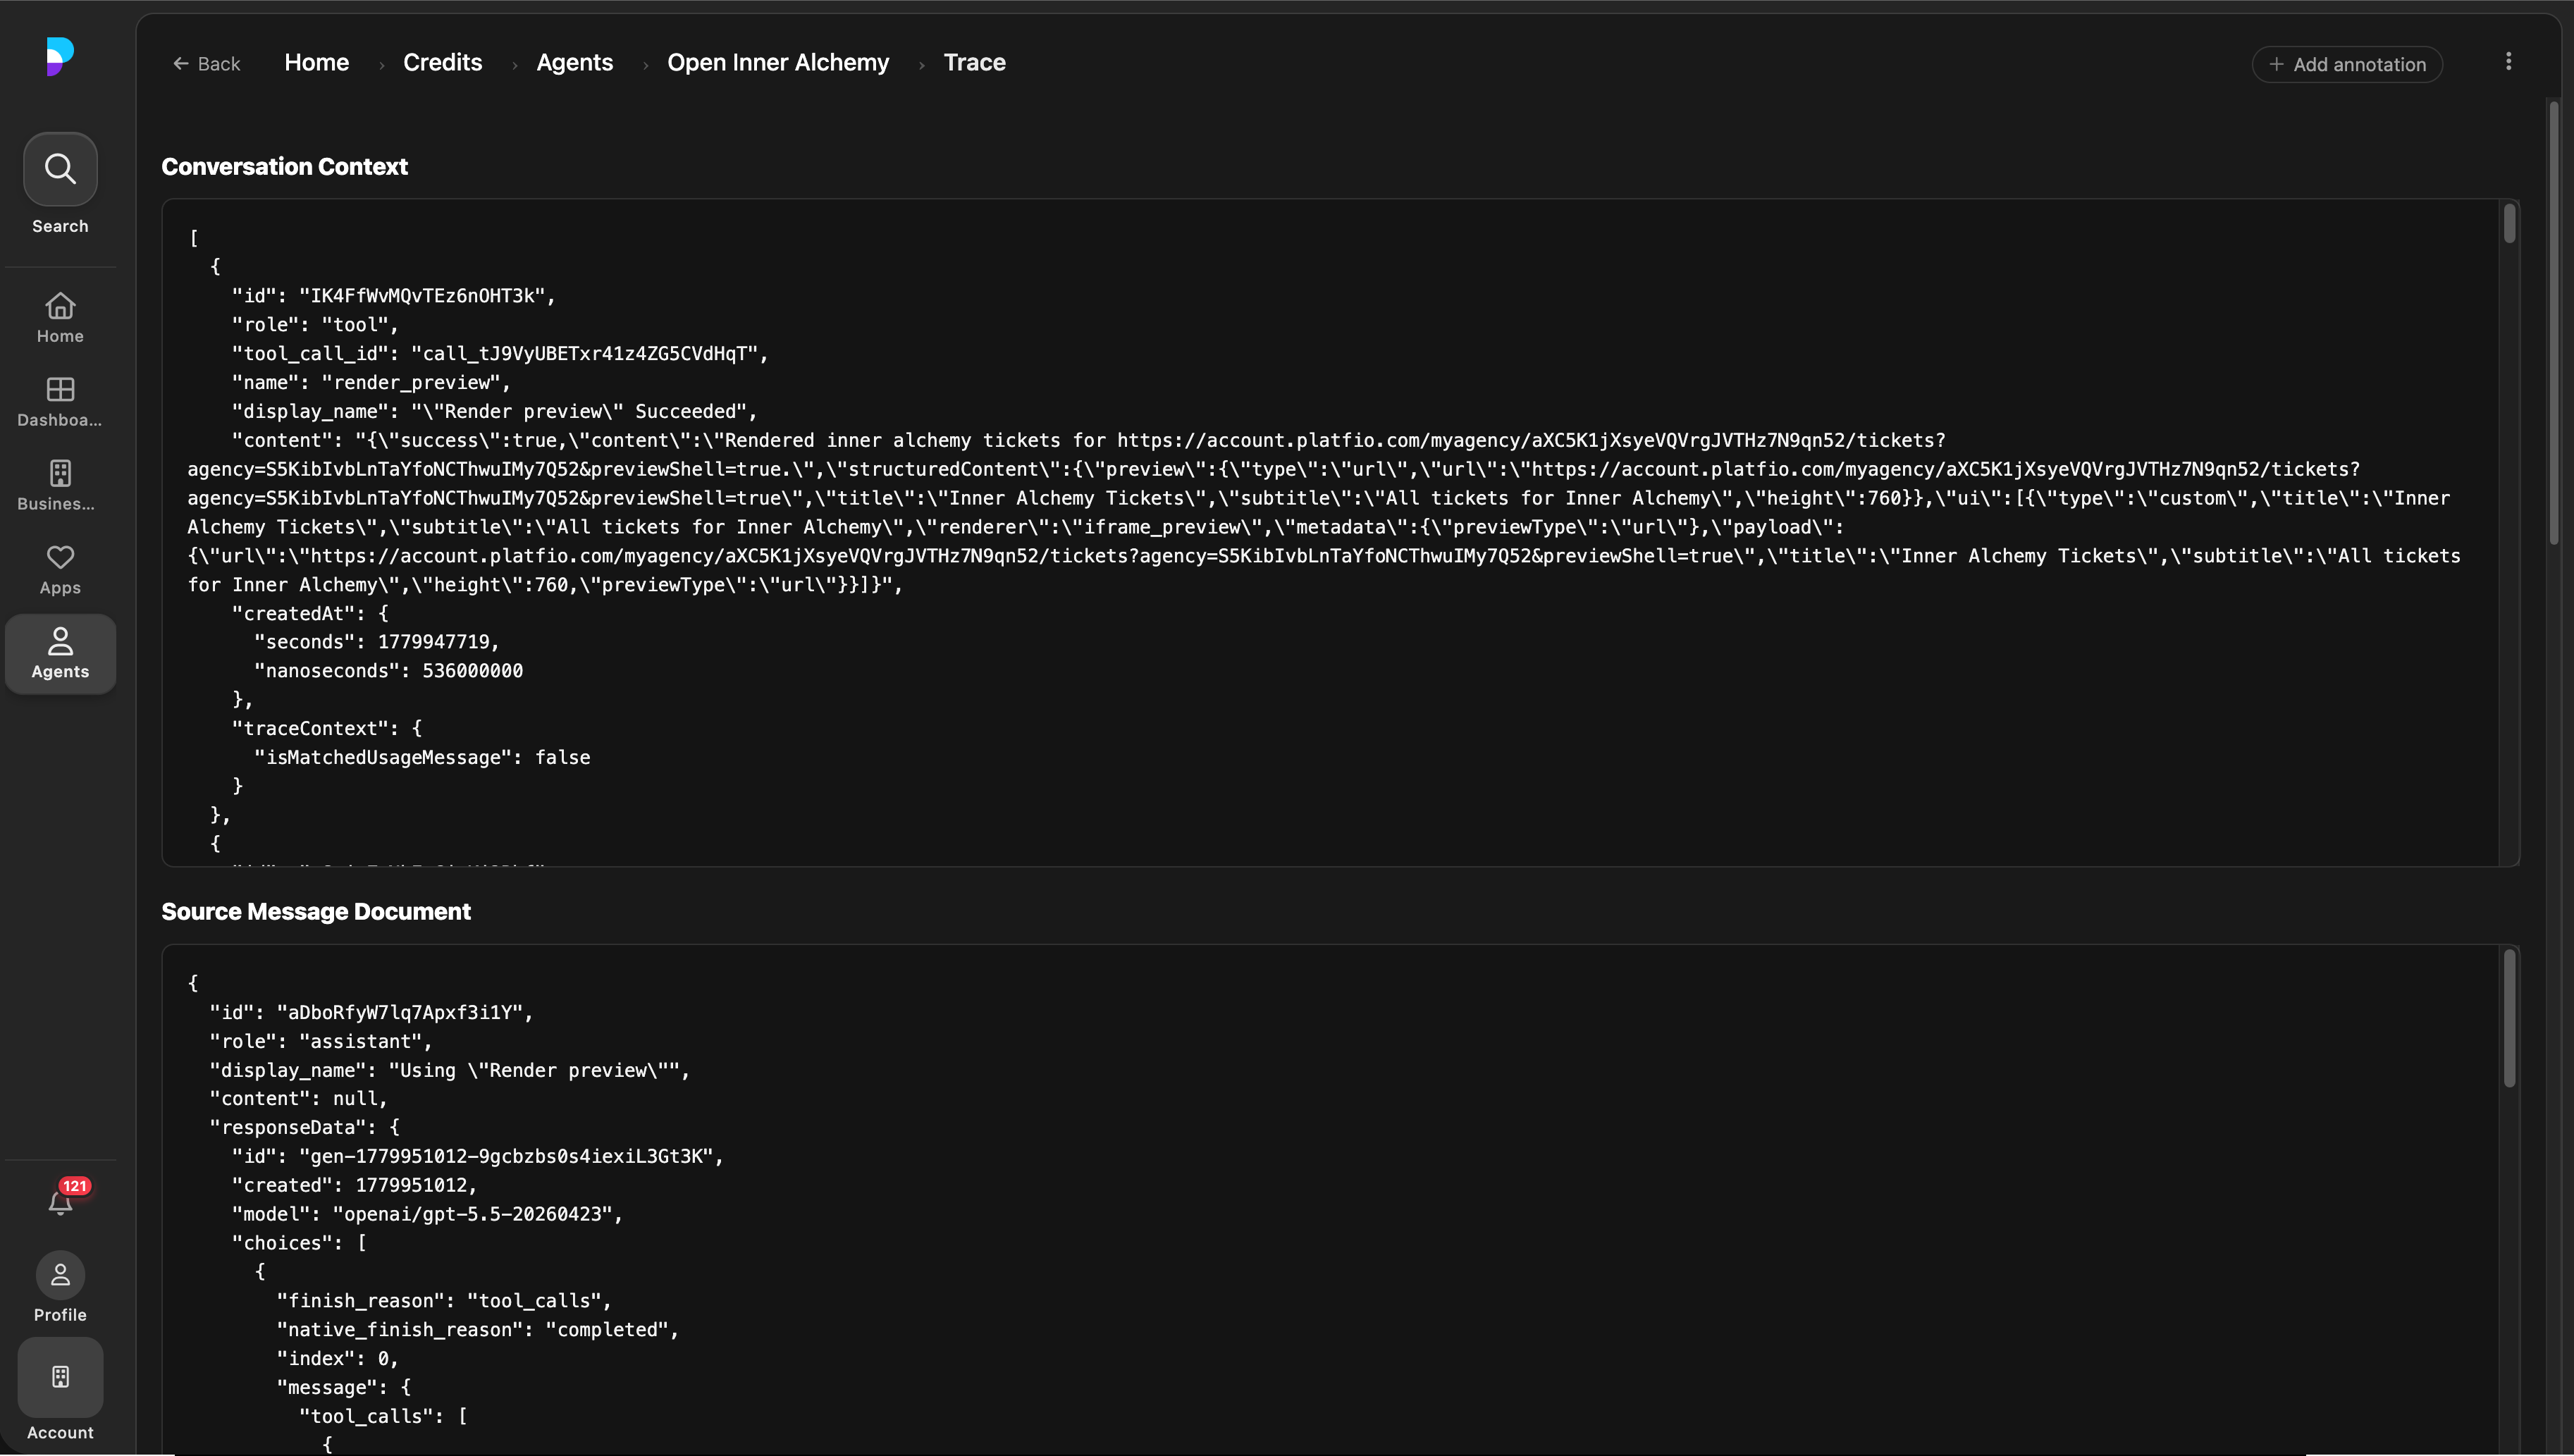
Task: Click the "created": 1779951012 line
Action: coord(355,1186)
